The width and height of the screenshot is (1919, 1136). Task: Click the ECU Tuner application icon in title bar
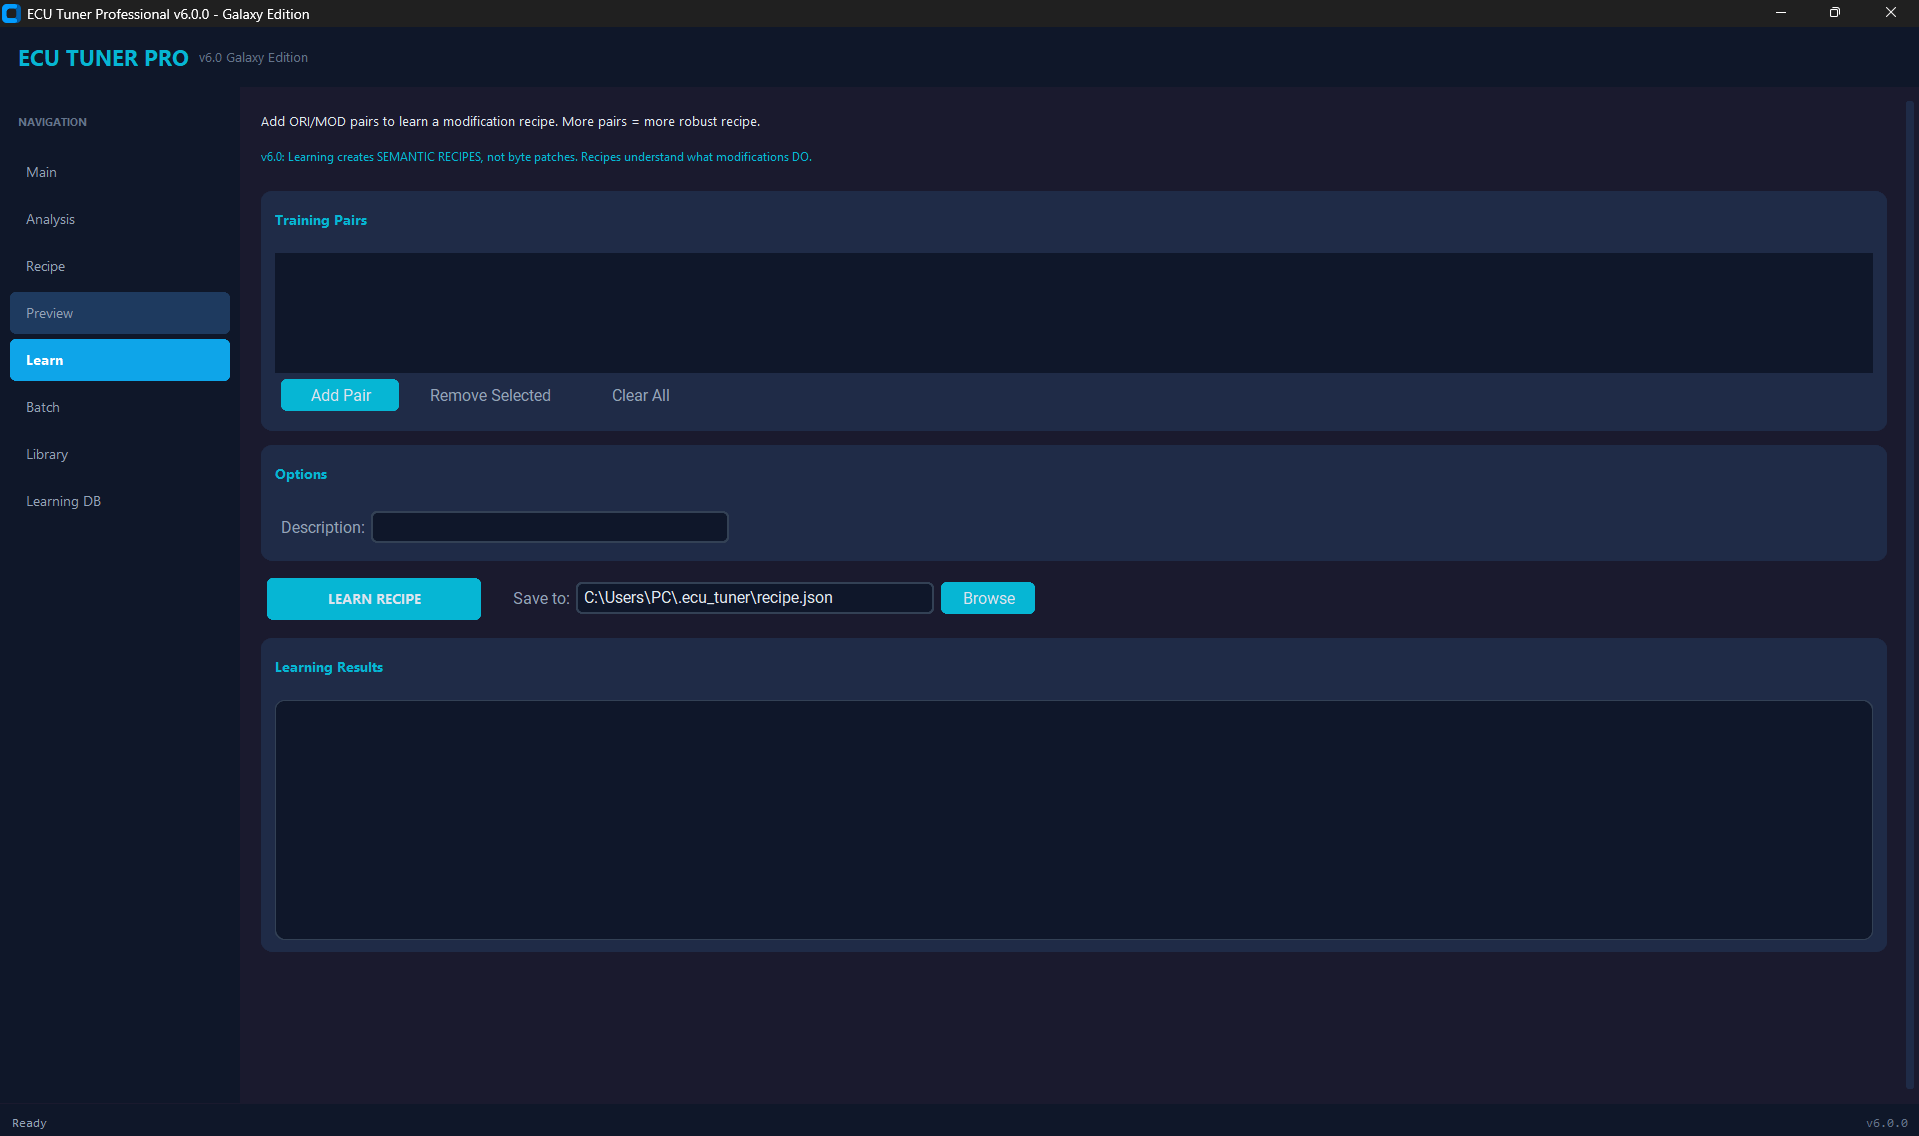pyautogui.click(x=11, y=13)
